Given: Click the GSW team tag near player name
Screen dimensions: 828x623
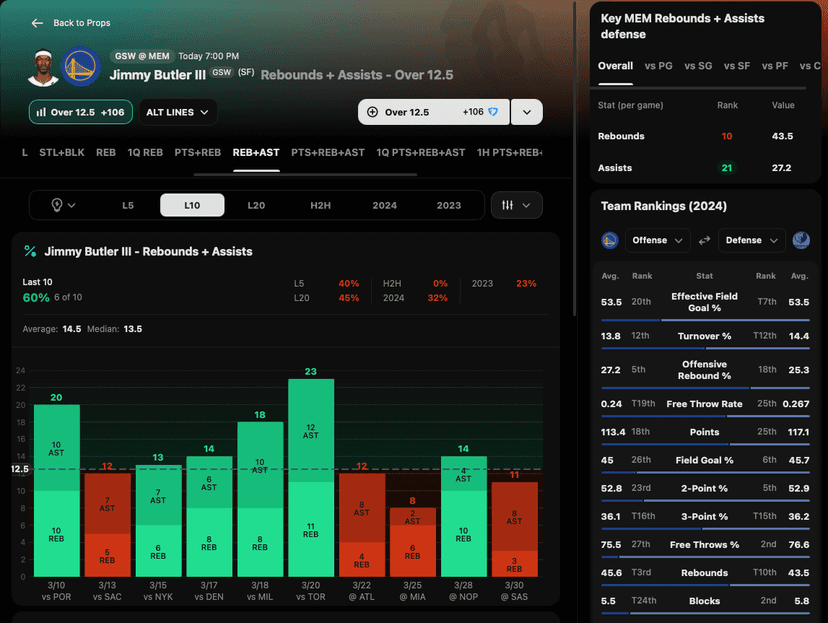Looking at the screenshot, I should coord(222,72).
